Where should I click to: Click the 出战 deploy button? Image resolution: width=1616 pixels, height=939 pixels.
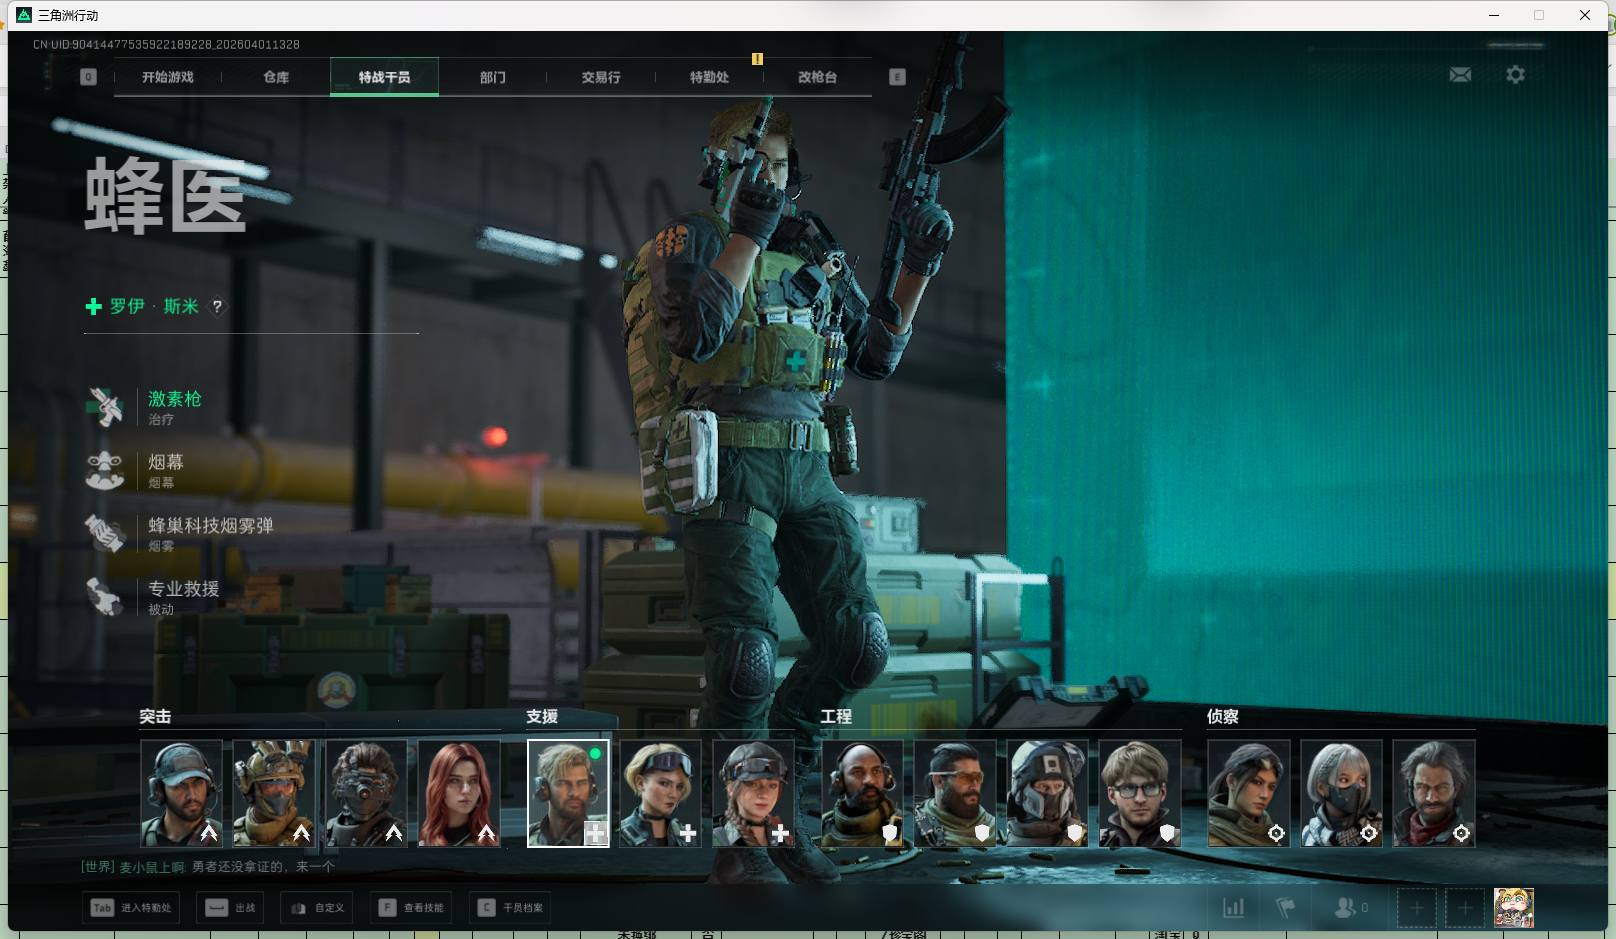(x=230, y=908)
